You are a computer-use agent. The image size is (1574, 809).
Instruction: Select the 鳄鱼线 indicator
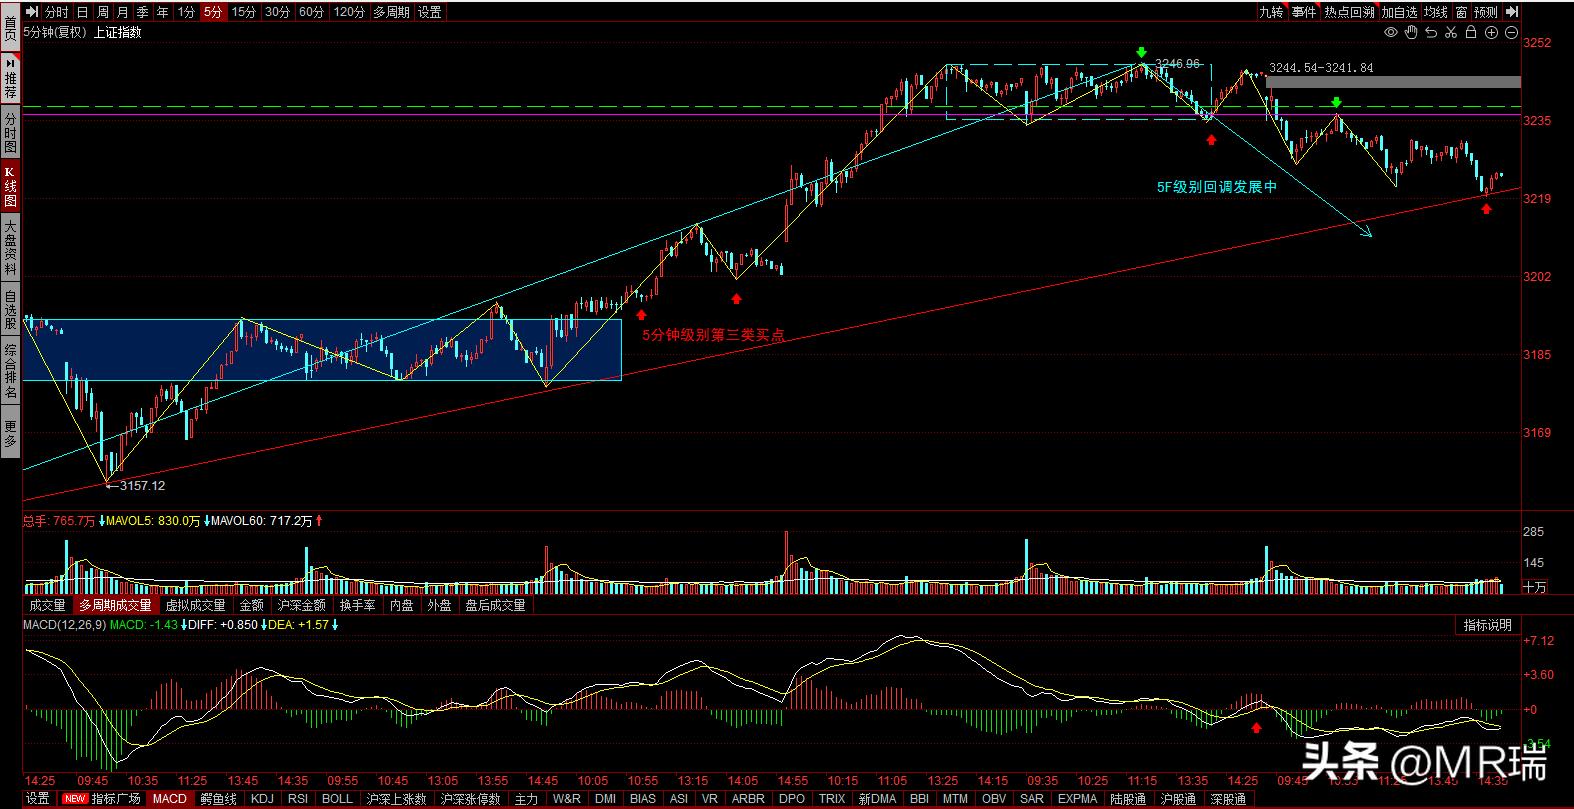point(218,799)
